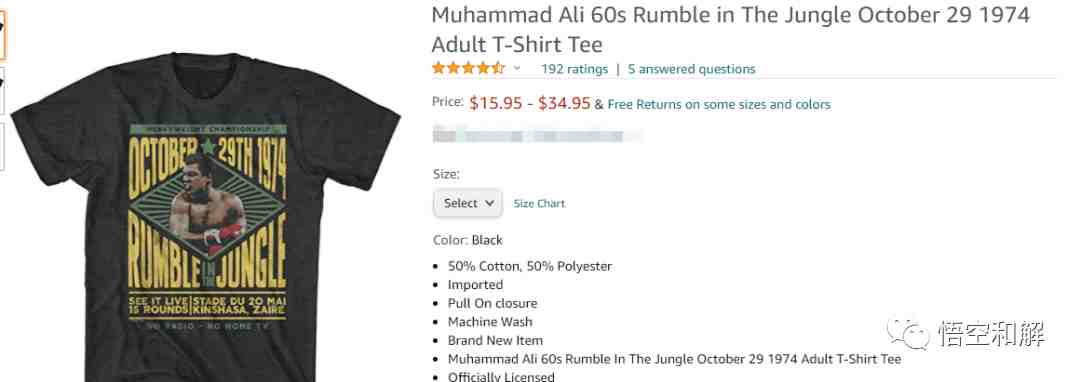Open the Size Select dropdown
Screen dimensions: 1080x382
(468, 203)
